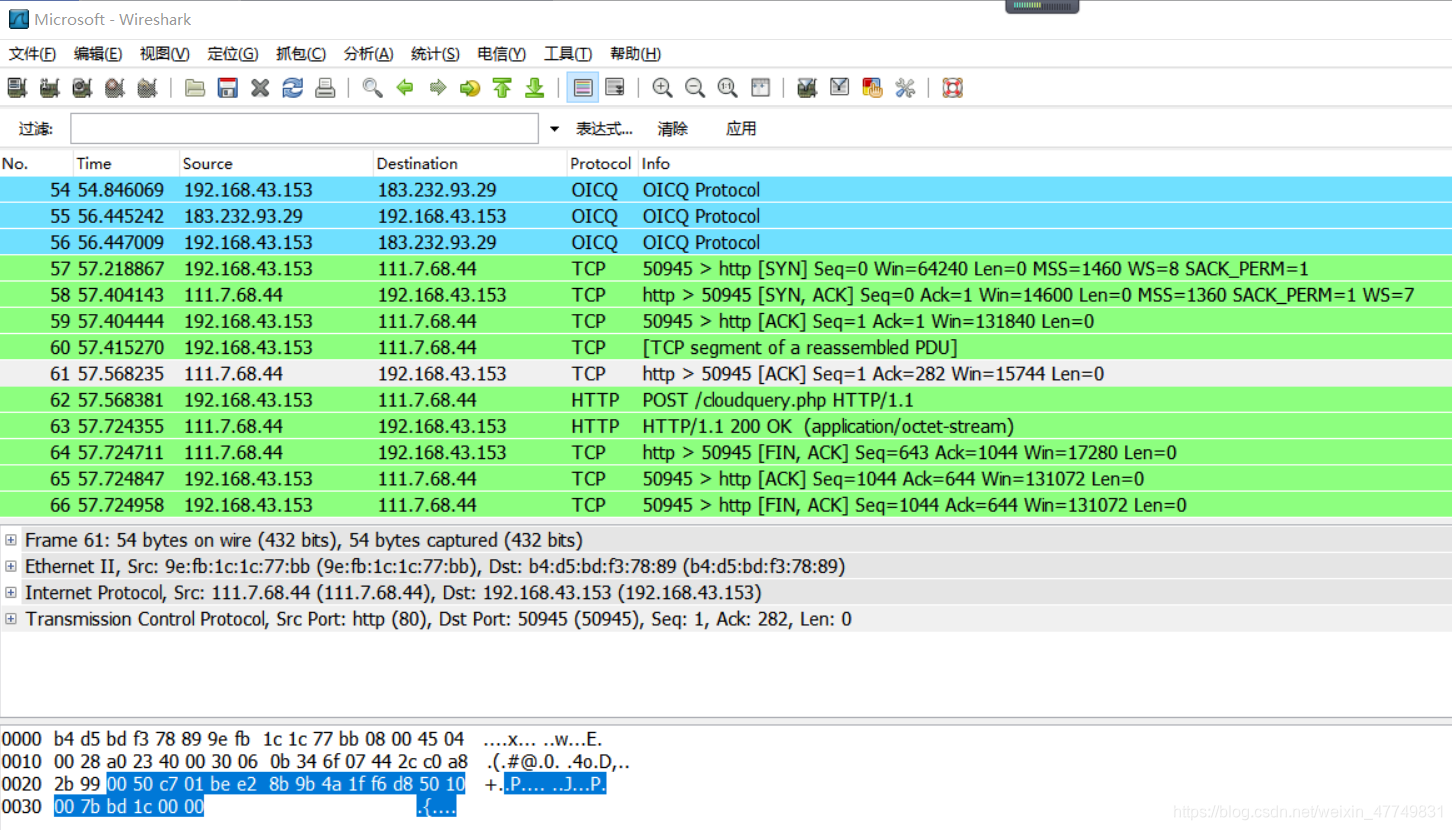
Task: Zoom in on packet text
Action: point(662,88)
